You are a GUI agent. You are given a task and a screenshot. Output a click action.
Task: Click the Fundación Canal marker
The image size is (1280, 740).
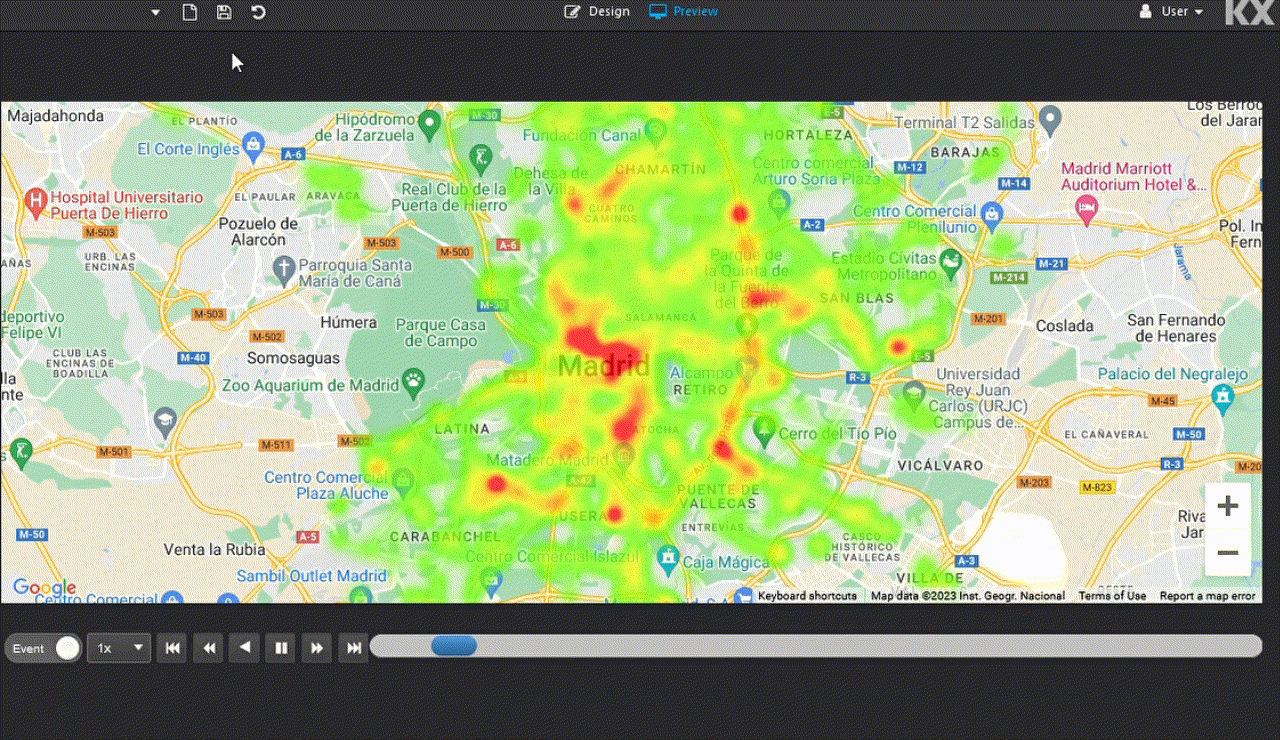[x=656, y=130]
